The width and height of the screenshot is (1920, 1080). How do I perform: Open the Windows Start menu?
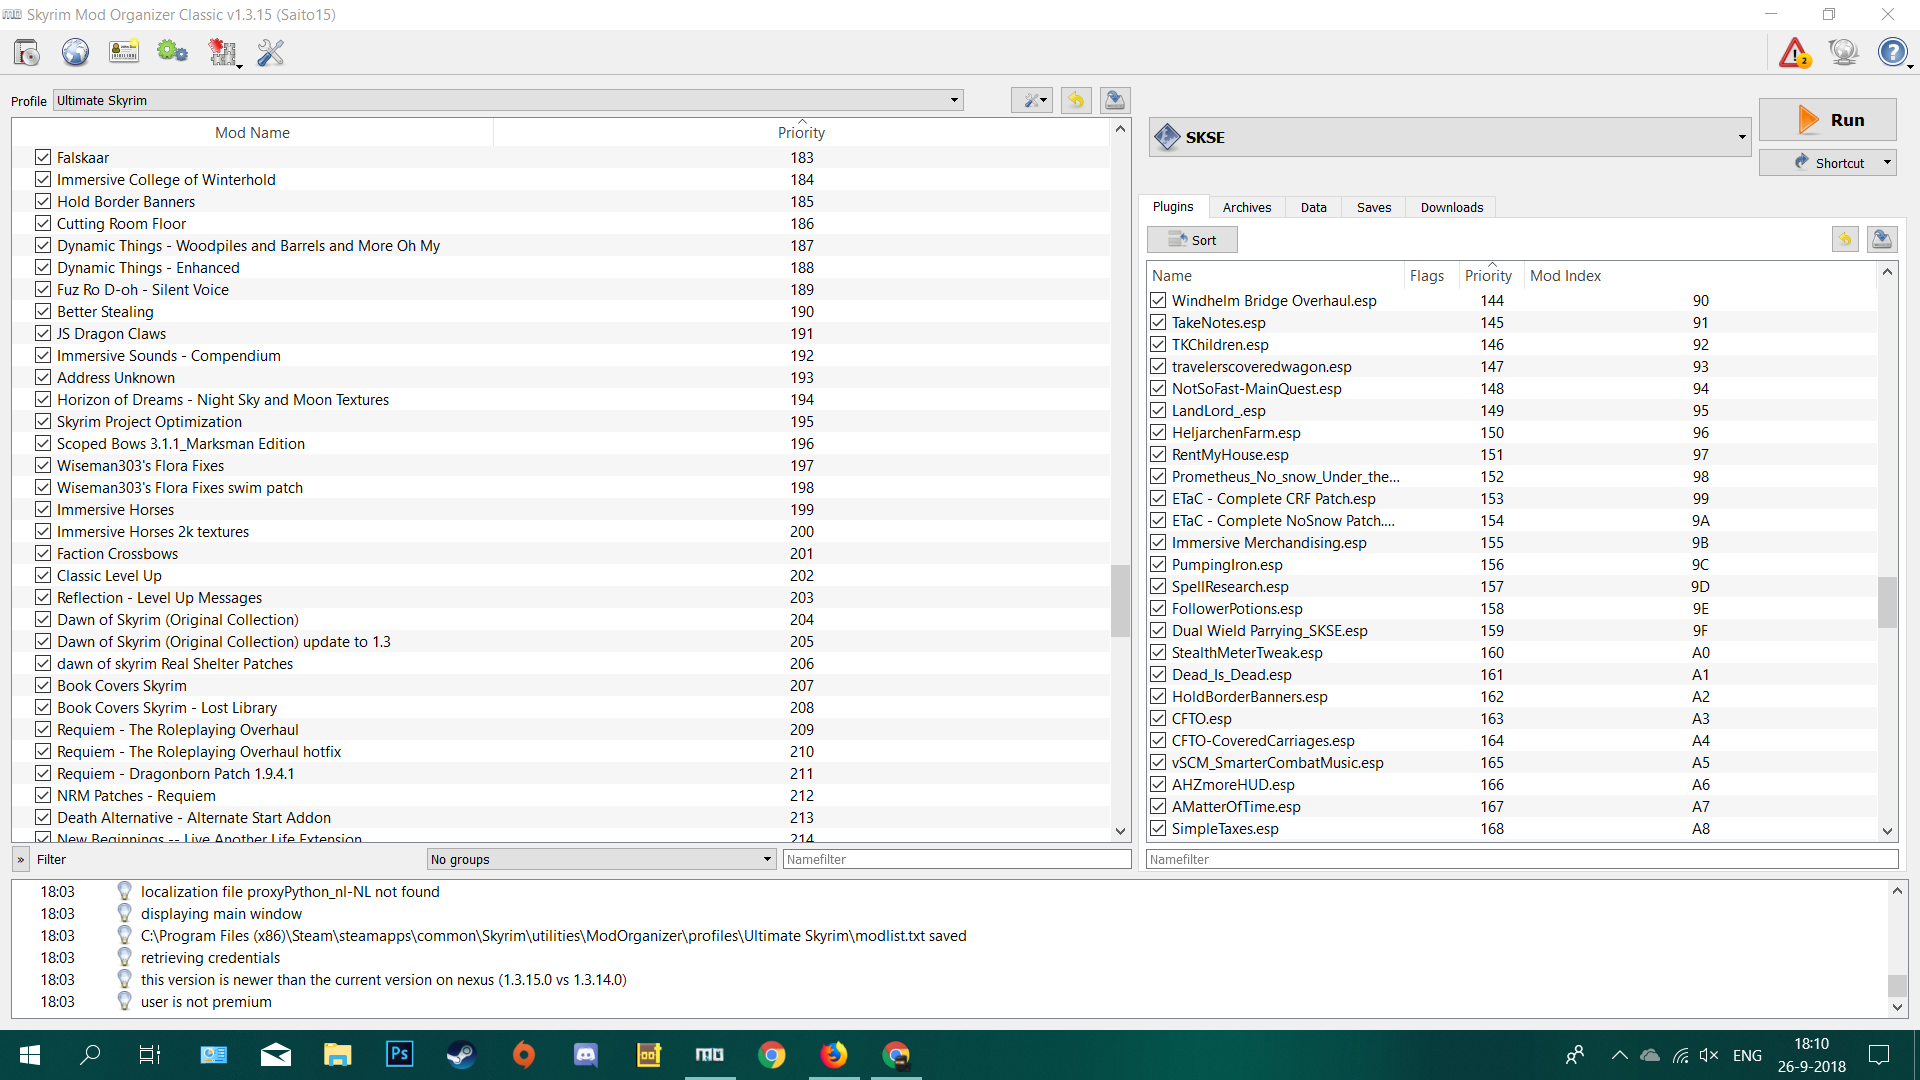tap(30, 1055)
